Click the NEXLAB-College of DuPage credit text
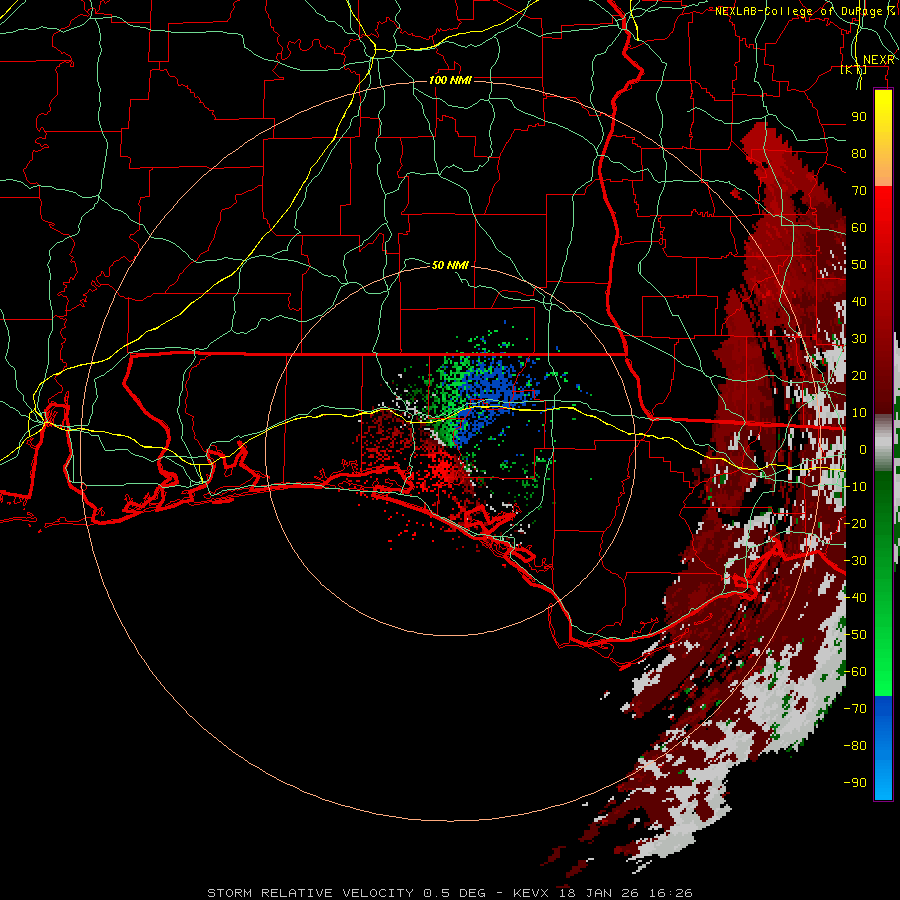The image size is (900, 900). pyautogui.click(x=798, y=11)
